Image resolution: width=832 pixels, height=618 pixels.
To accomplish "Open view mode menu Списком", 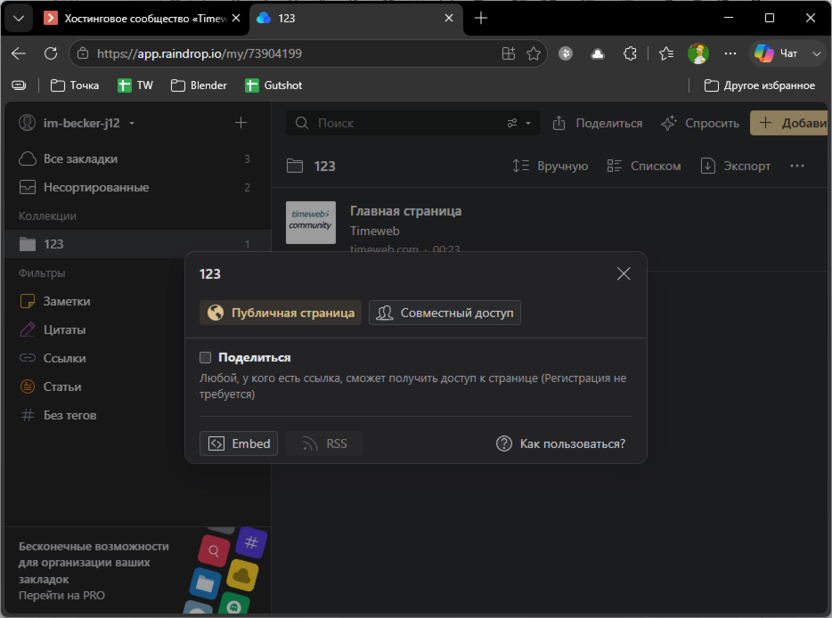I will pyautogui.click(x=644, y=166).
